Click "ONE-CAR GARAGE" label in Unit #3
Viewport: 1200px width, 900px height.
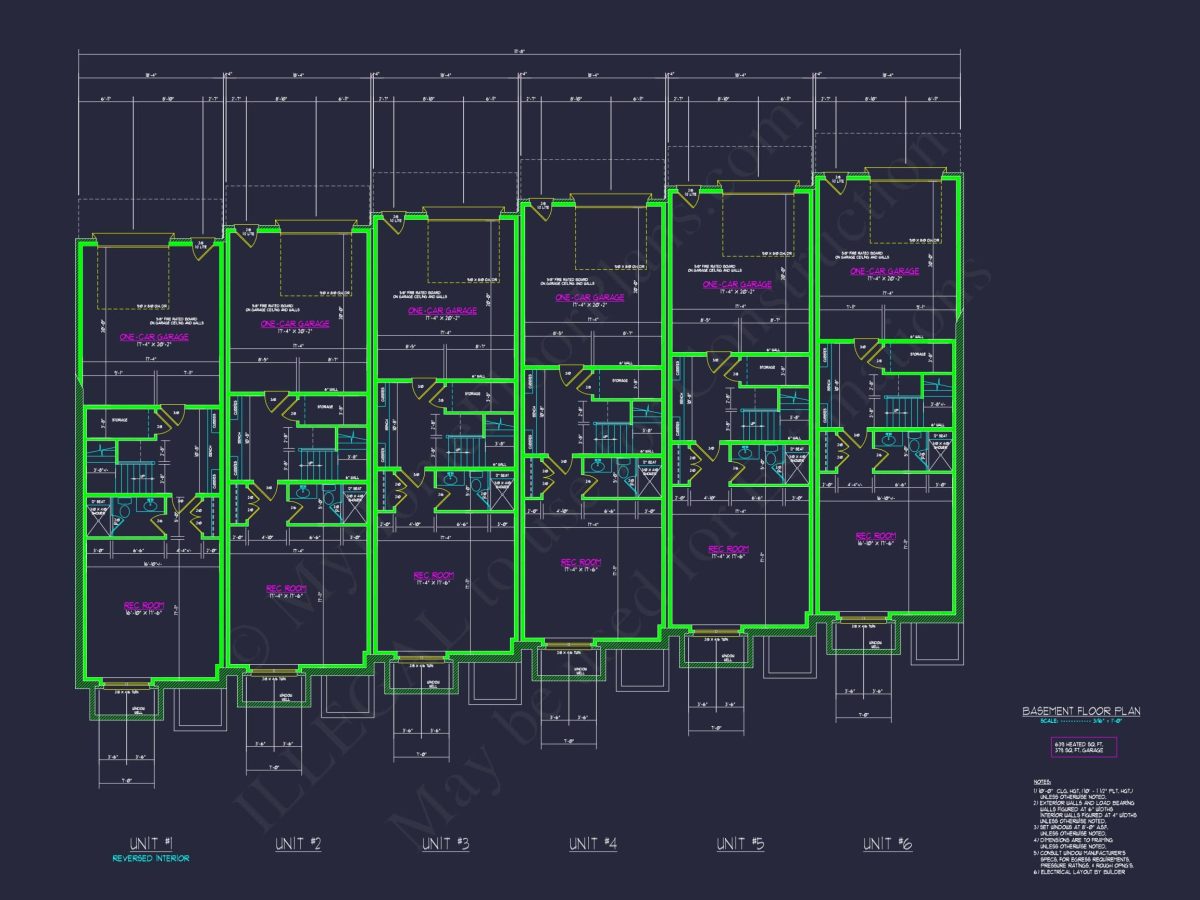point(442,311)
